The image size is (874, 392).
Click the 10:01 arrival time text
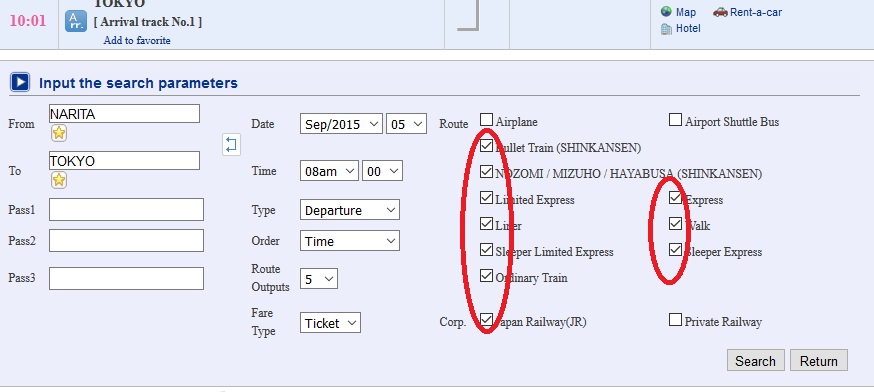[x=28, y=21]
